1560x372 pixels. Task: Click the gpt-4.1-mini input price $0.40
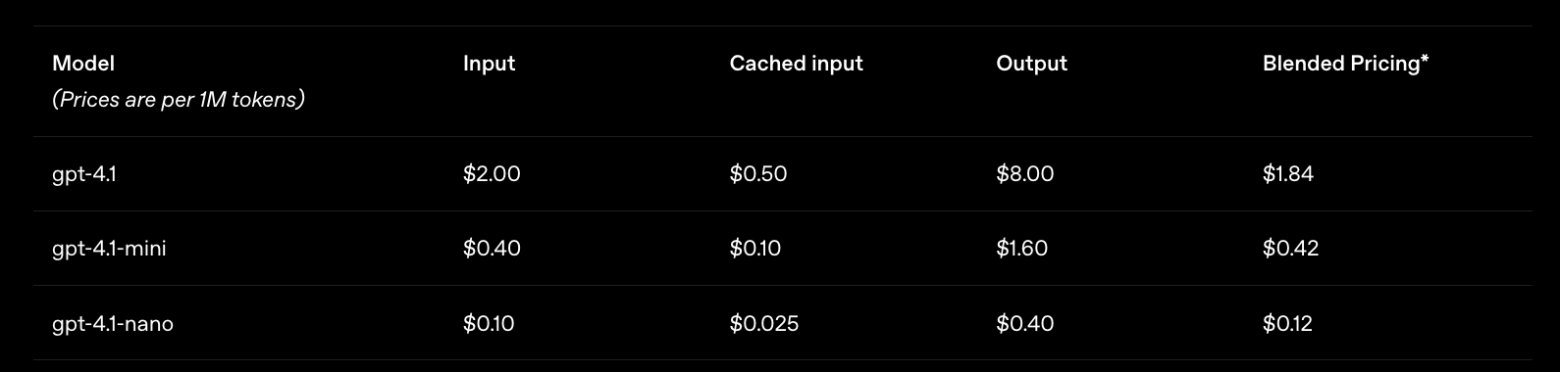coord(492,249)
